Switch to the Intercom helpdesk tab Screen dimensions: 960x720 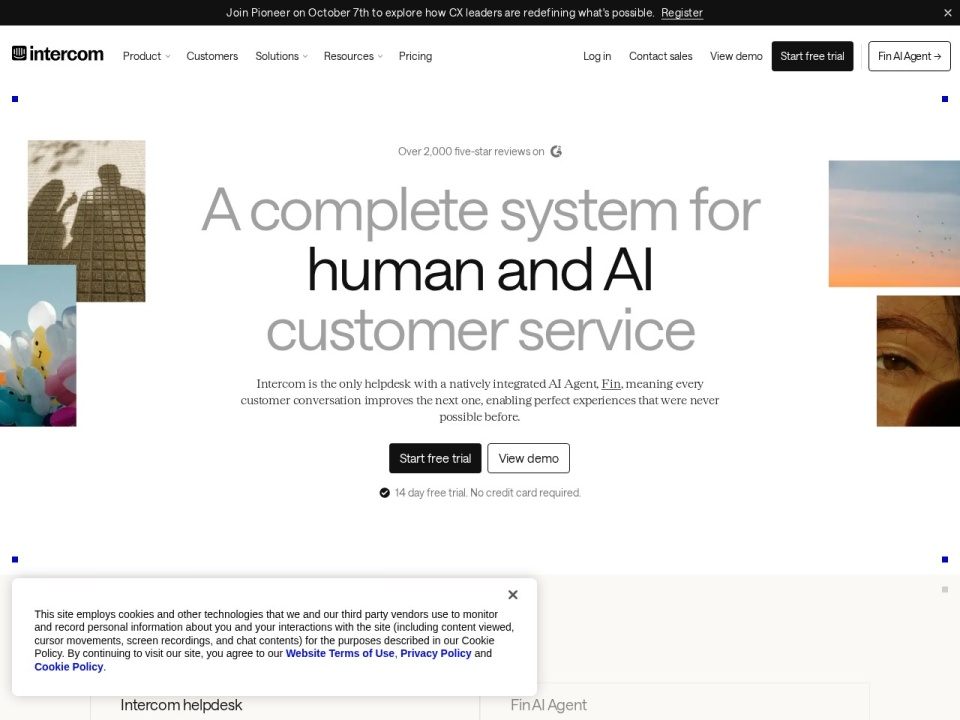tap(181, 705)
